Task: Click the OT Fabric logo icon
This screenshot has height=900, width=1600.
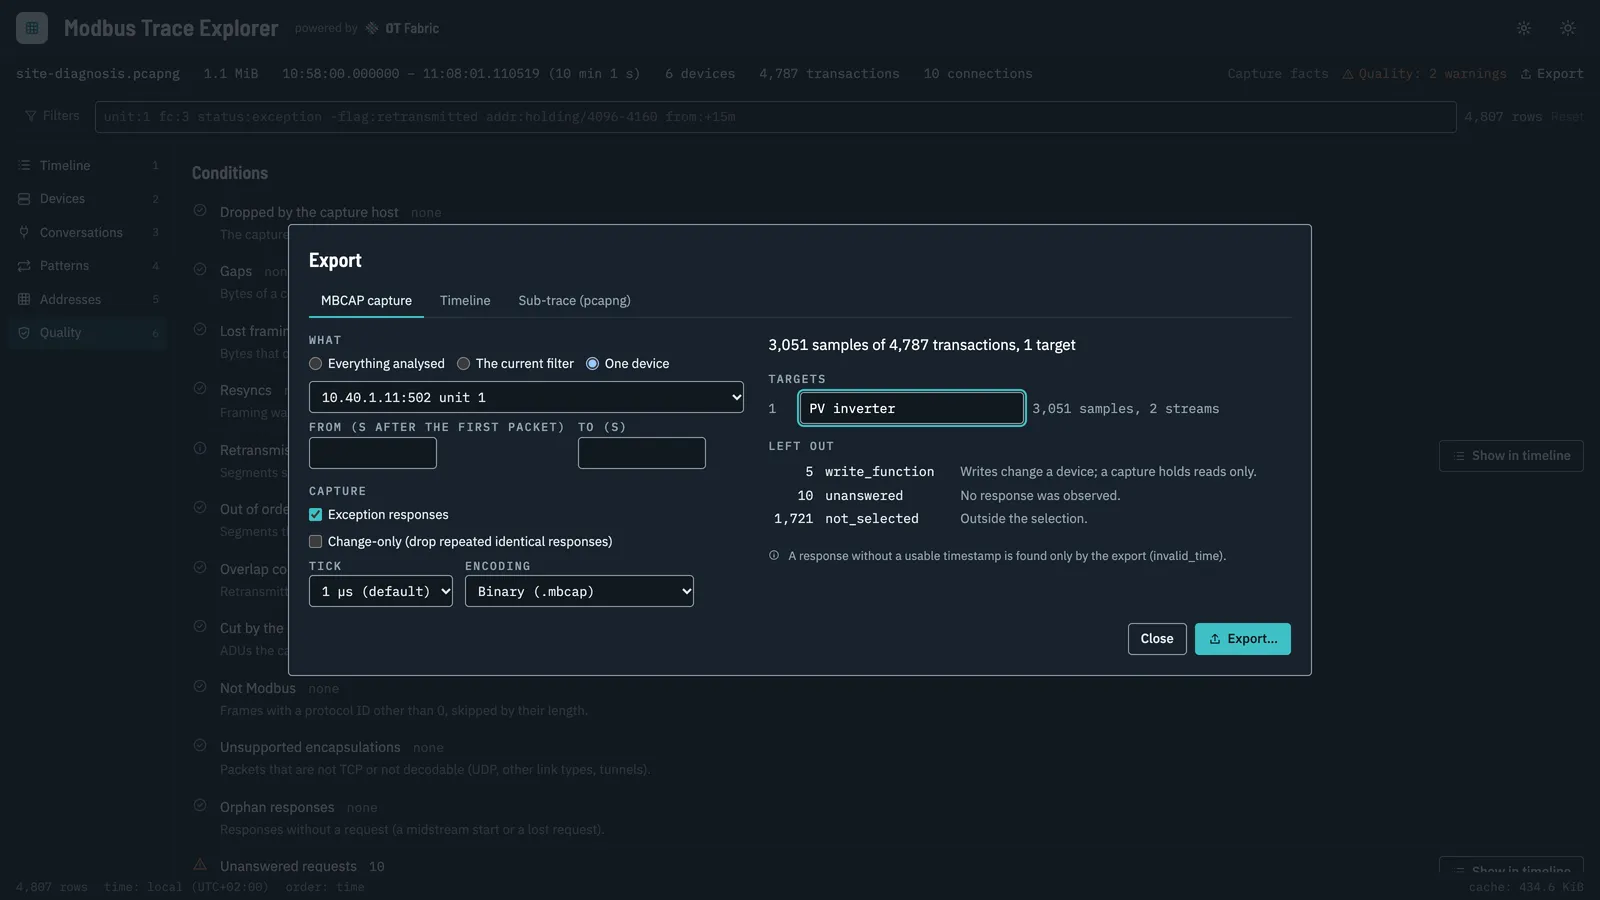Action: click(372, 28)
